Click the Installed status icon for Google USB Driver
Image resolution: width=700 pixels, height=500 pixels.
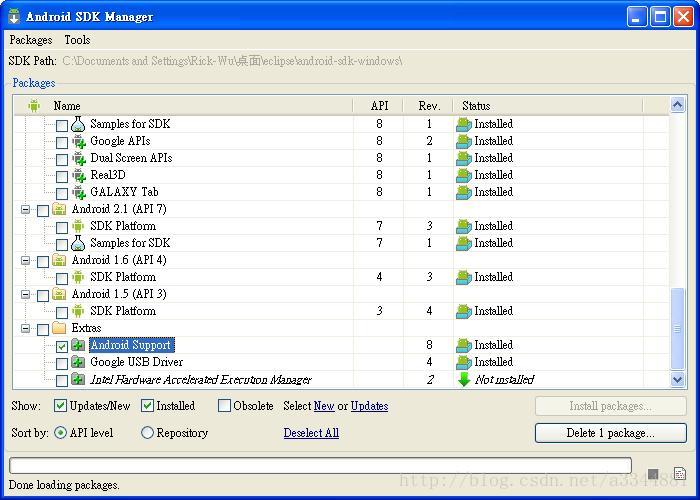coord(464,362)
